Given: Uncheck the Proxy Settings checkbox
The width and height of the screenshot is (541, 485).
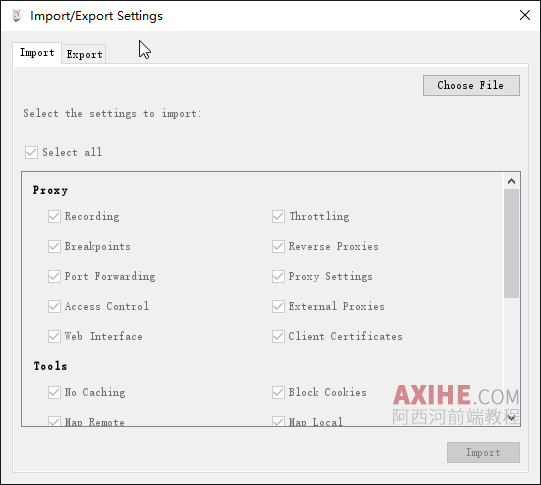Looking at the screenshot, I should [278, 276].
